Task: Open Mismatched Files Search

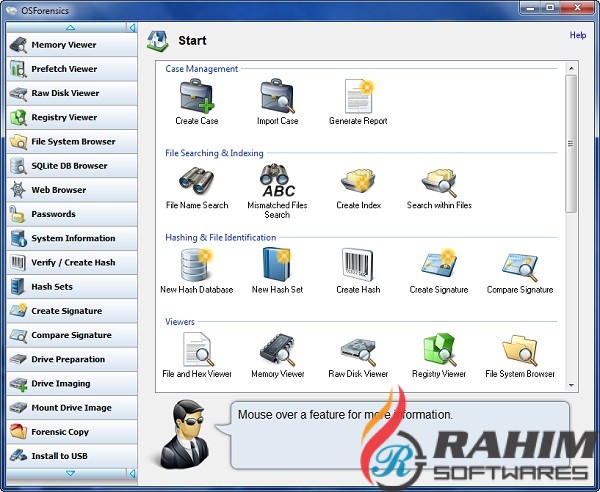Action: 277,191
